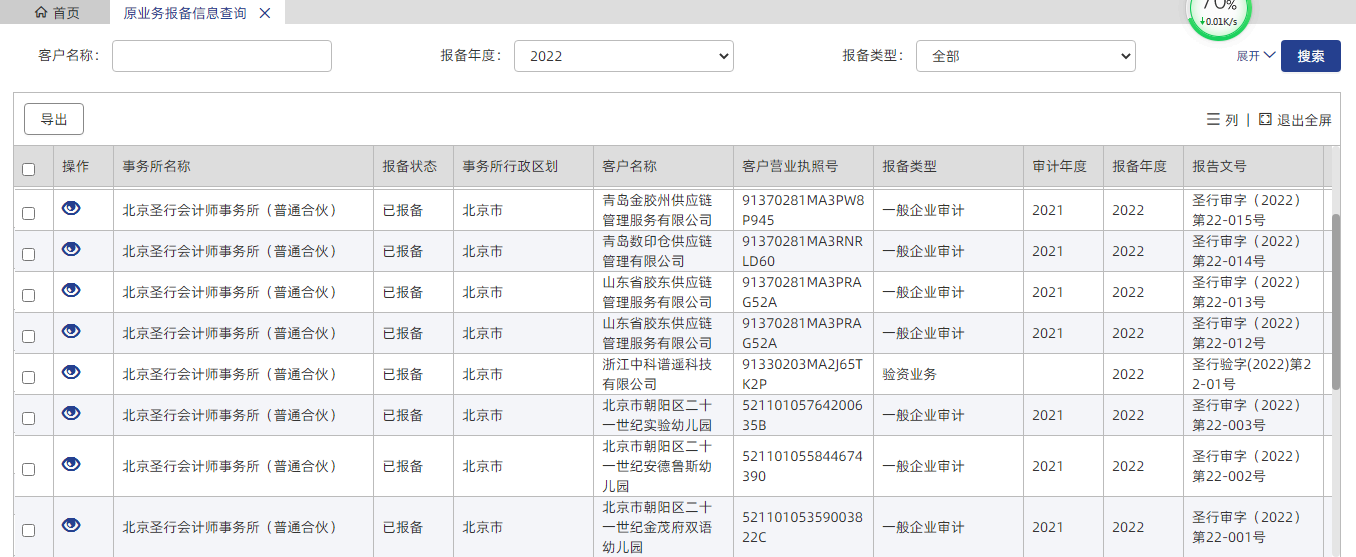Click the eye icon for 浙江中科谱遥科技 row
This screenshot has width=1356, height=557.
71,372
